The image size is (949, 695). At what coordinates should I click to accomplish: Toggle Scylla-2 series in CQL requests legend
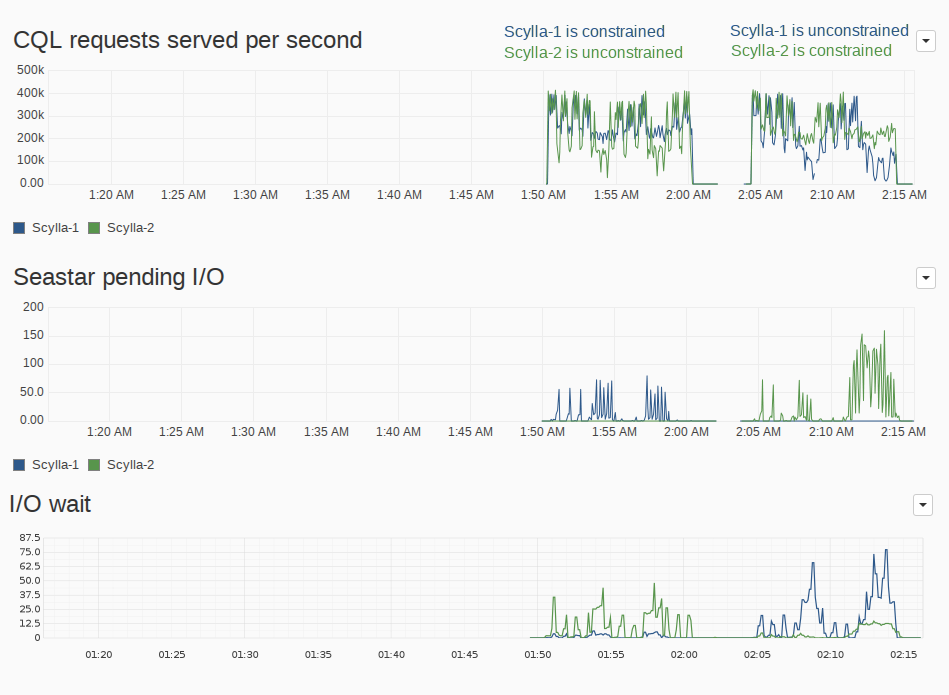(x=121, y=228)
